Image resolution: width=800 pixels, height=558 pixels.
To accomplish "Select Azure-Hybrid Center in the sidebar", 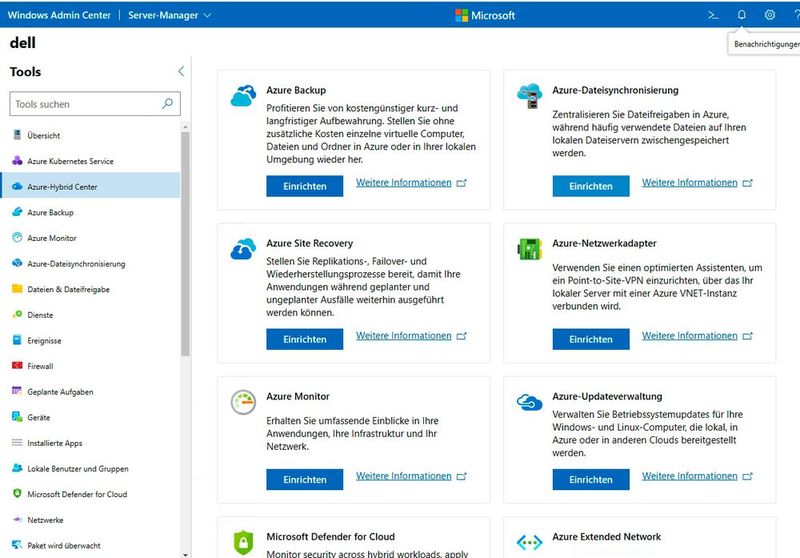I will [90, 186].
